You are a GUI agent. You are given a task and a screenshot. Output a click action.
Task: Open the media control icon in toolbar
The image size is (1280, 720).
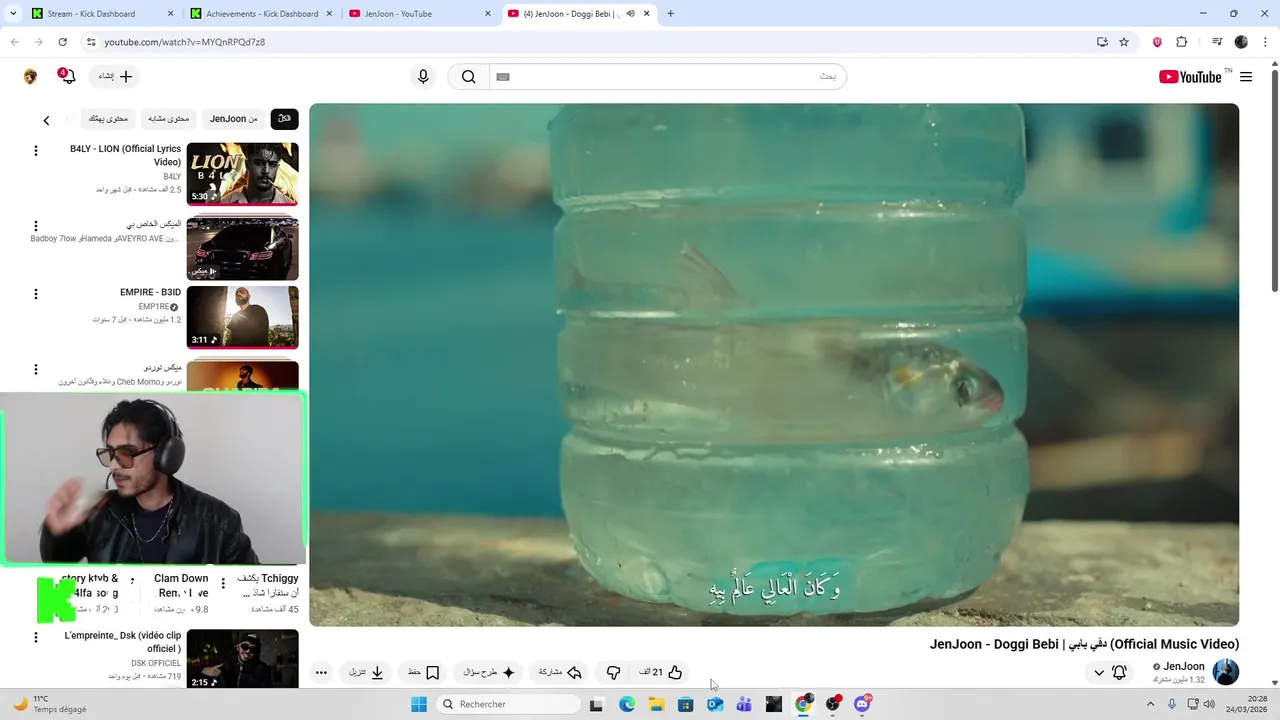click(x=1217, y=42)
